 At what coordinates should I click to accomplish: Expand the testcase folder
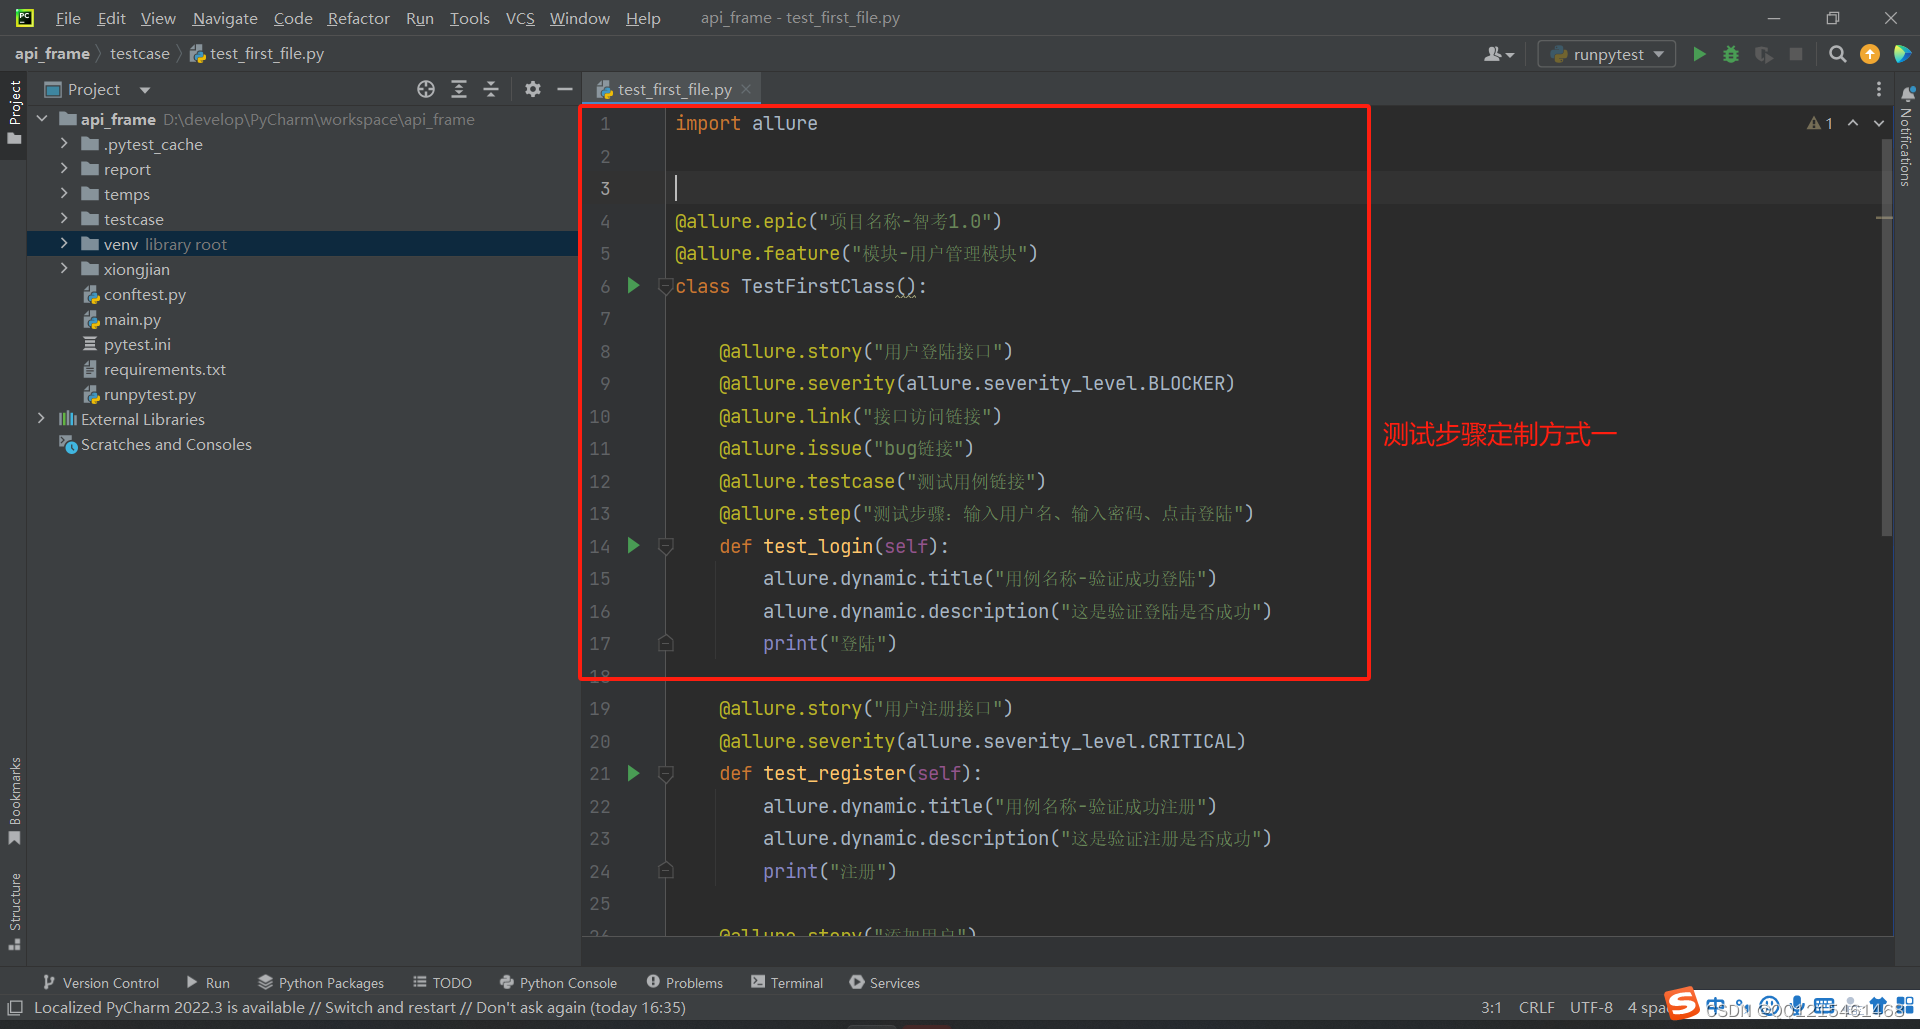tap(64, 219)
